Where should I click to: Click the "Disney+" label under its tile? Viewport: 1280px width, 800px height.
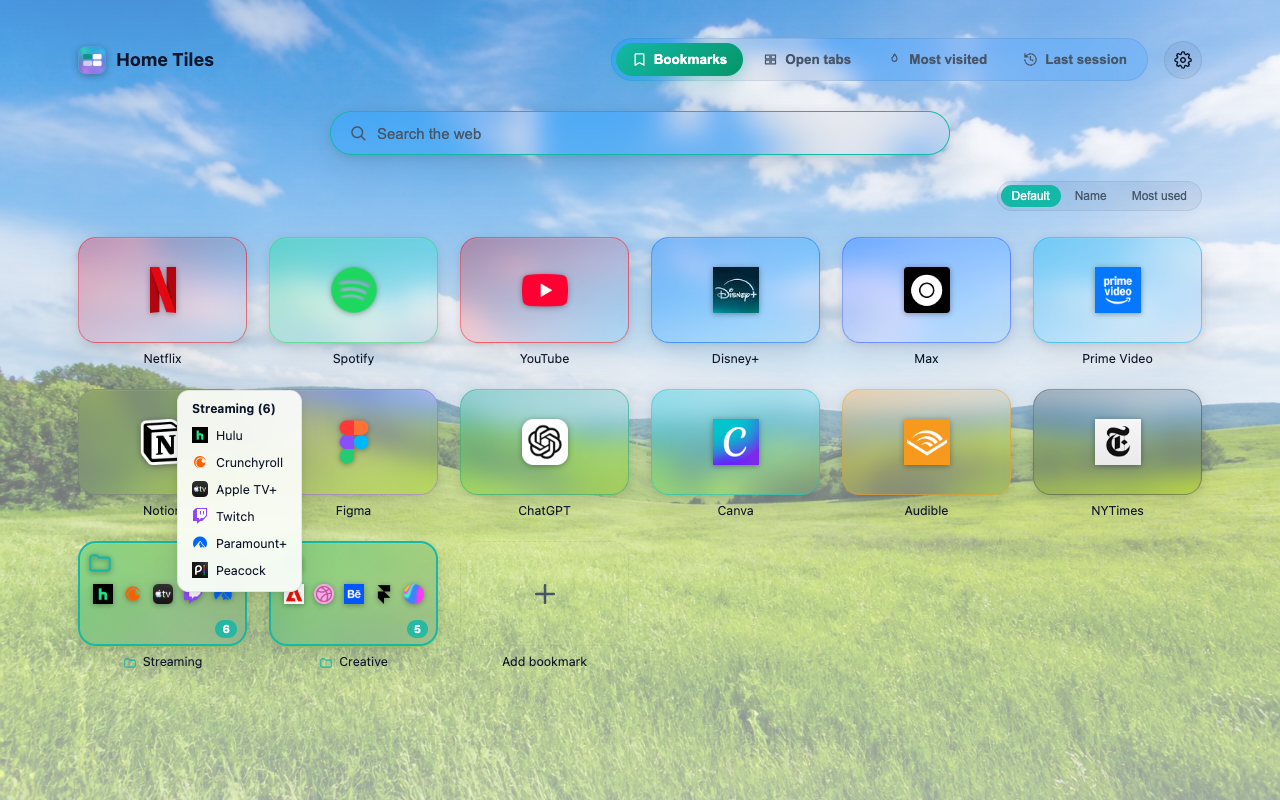735,359
